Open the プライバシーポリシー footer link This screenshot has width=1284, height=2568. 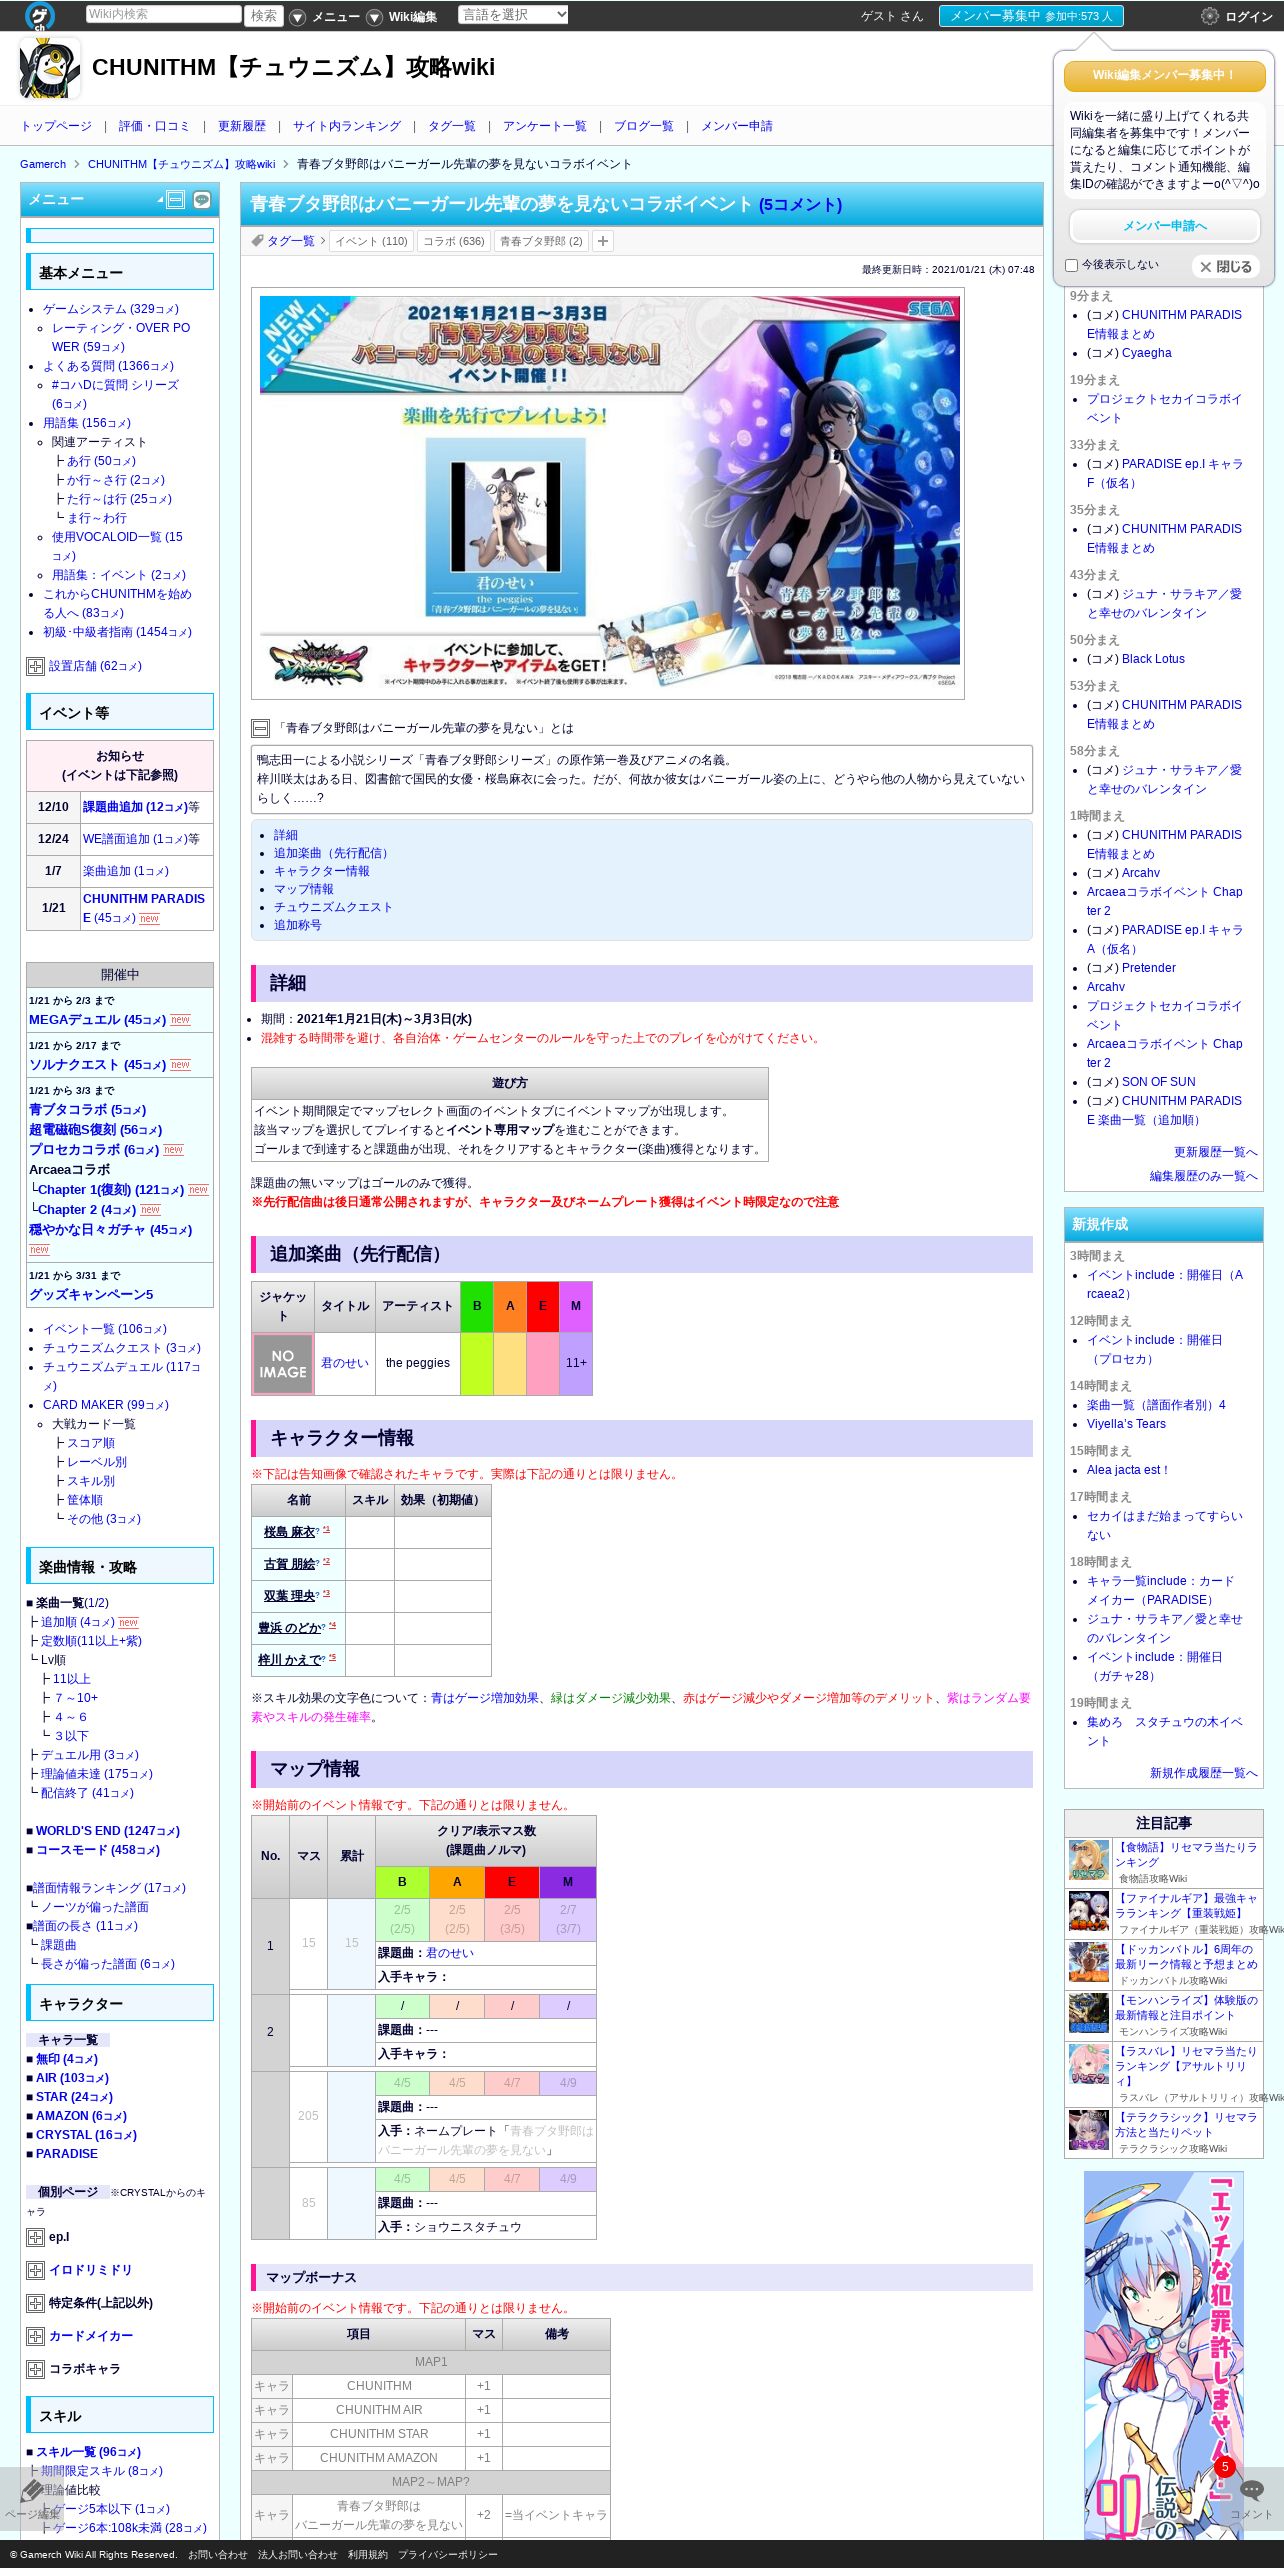click(447, 2554)
